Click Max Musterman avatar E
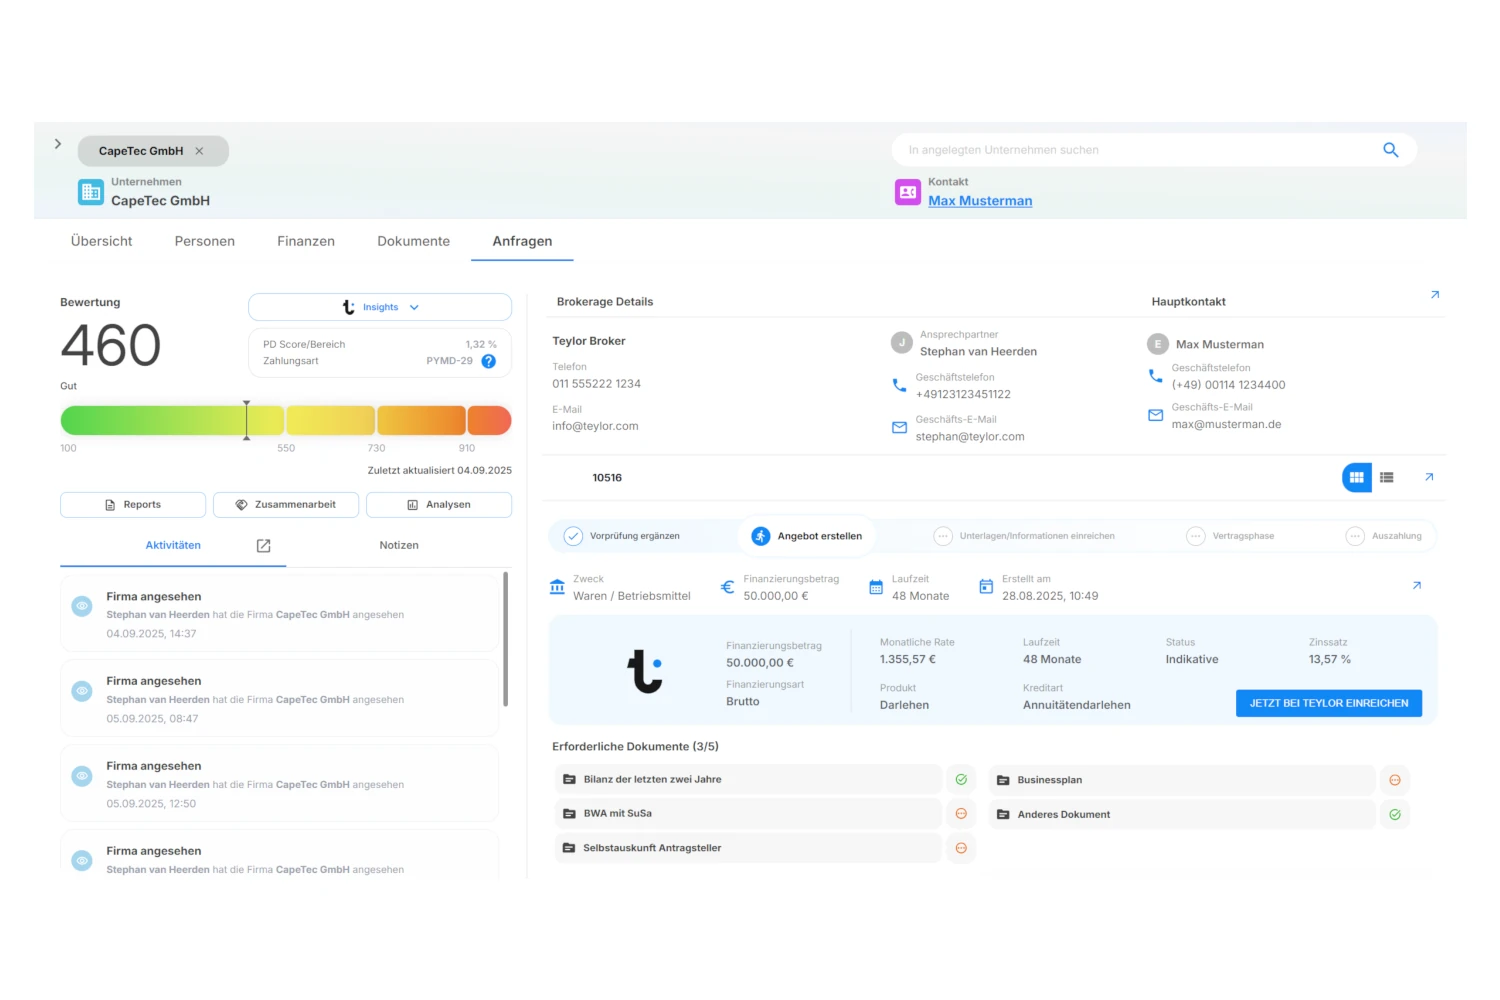The width and height of the screenshot is (1500, 1000). coord(1158,344)
